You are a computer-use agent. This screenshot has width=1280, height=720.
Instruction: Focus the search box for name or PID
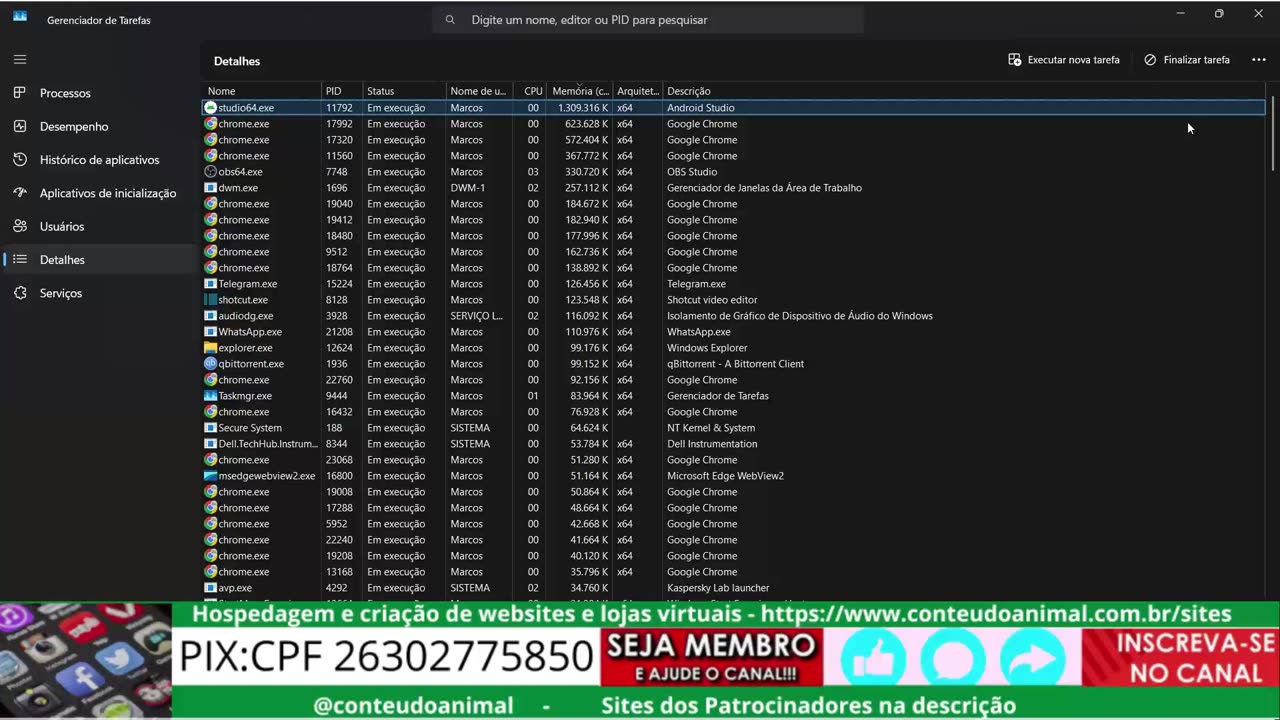point(648,19)
